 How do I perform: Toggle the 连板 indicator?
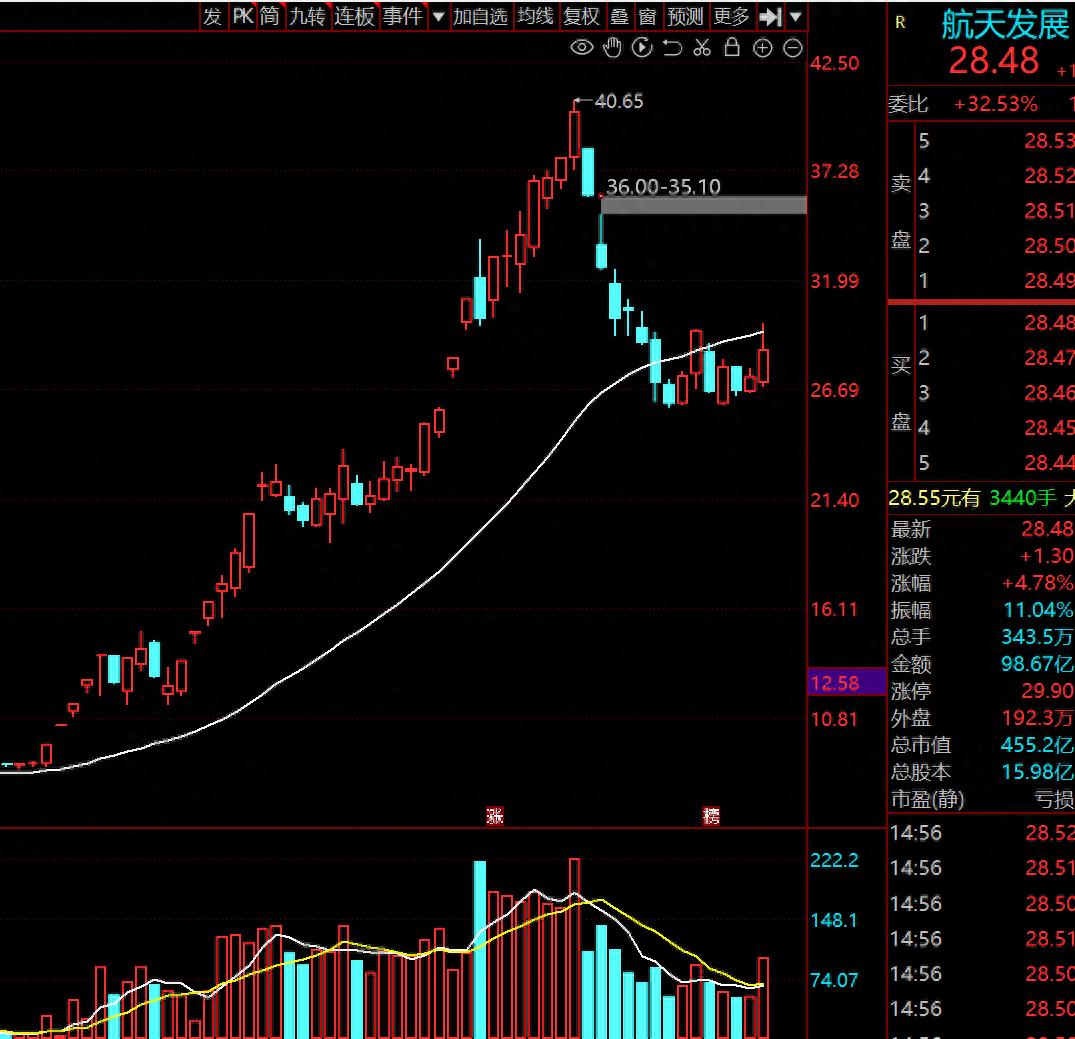[354, 16]
